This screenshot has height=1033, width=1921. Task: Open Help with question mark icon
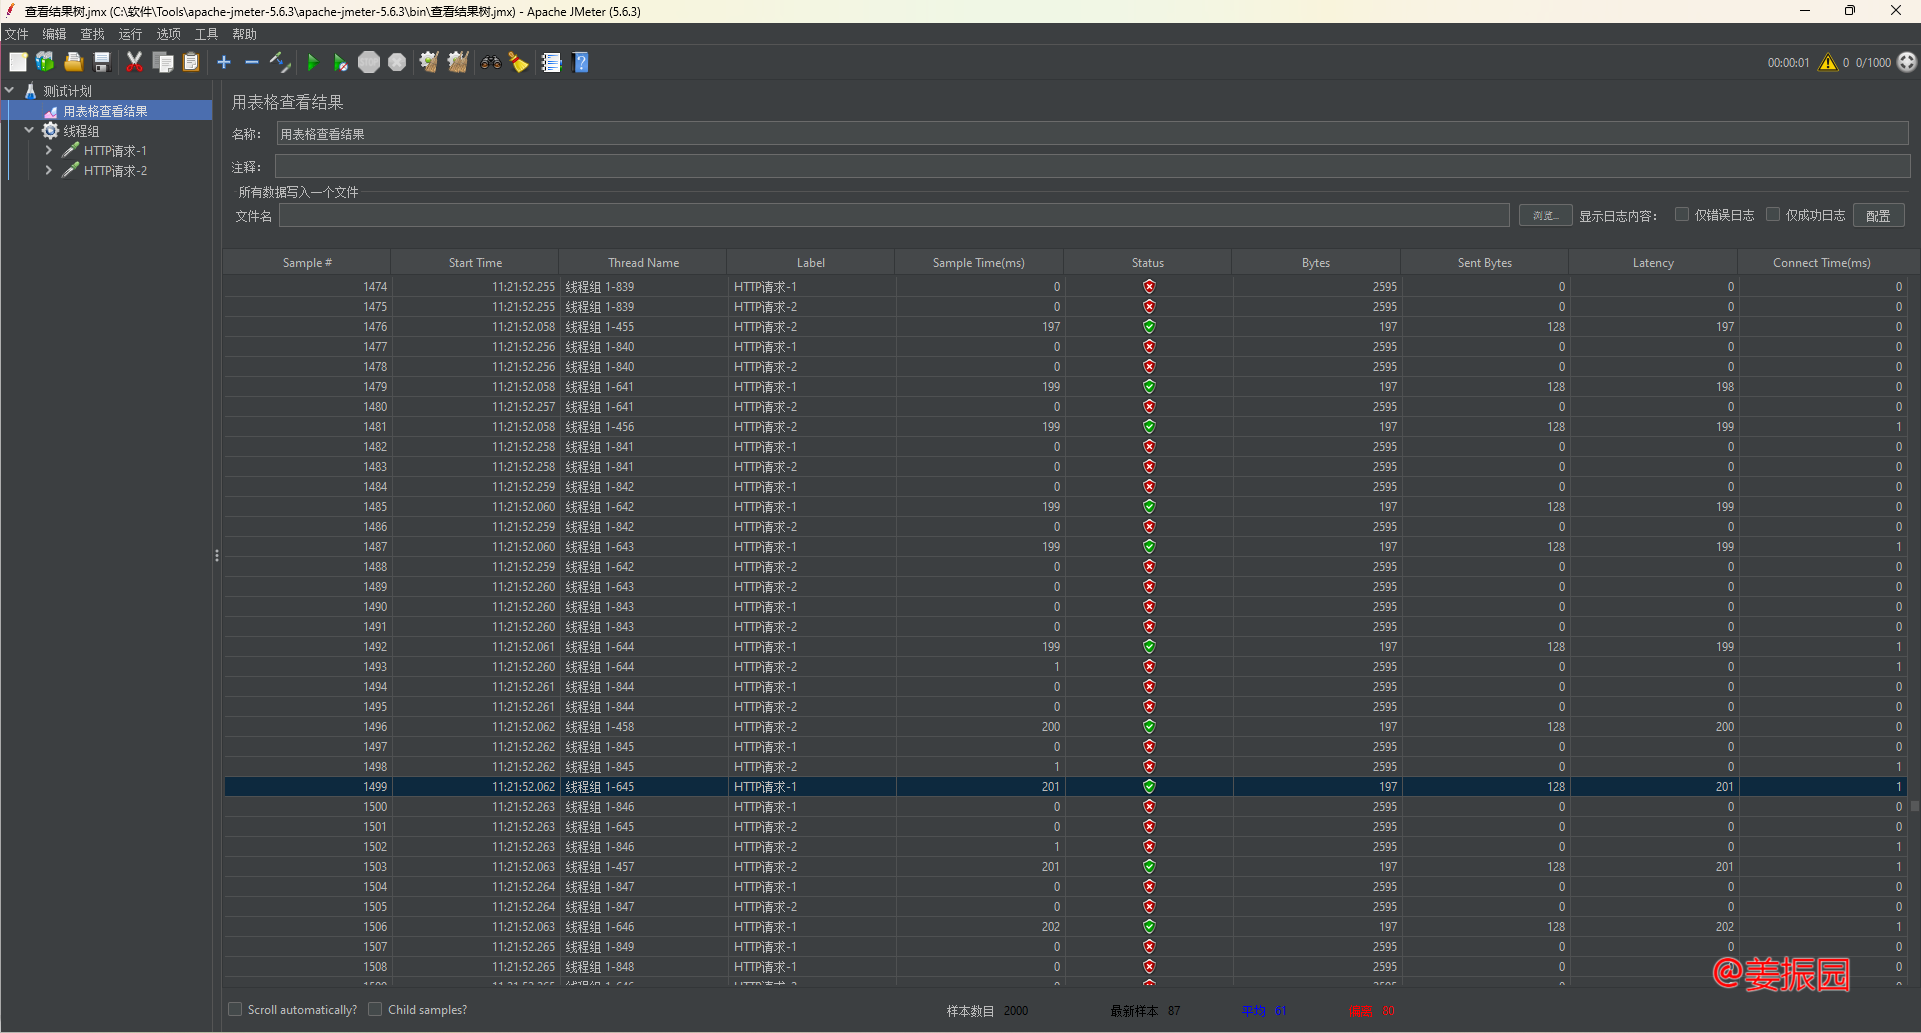pos(580,62)
